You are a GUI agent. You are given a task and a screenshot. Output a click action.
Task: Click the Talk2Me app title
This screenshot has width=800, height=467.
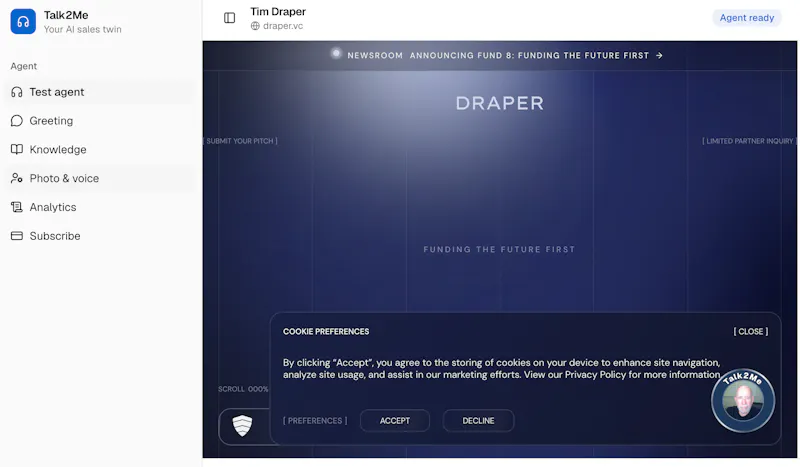pos(66,15)
